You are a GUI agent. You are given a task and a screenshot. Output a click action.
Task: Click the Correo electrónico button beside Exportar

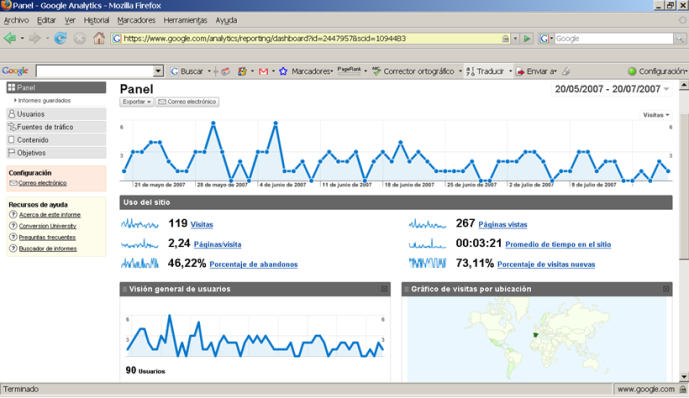[x=187, y=101]
